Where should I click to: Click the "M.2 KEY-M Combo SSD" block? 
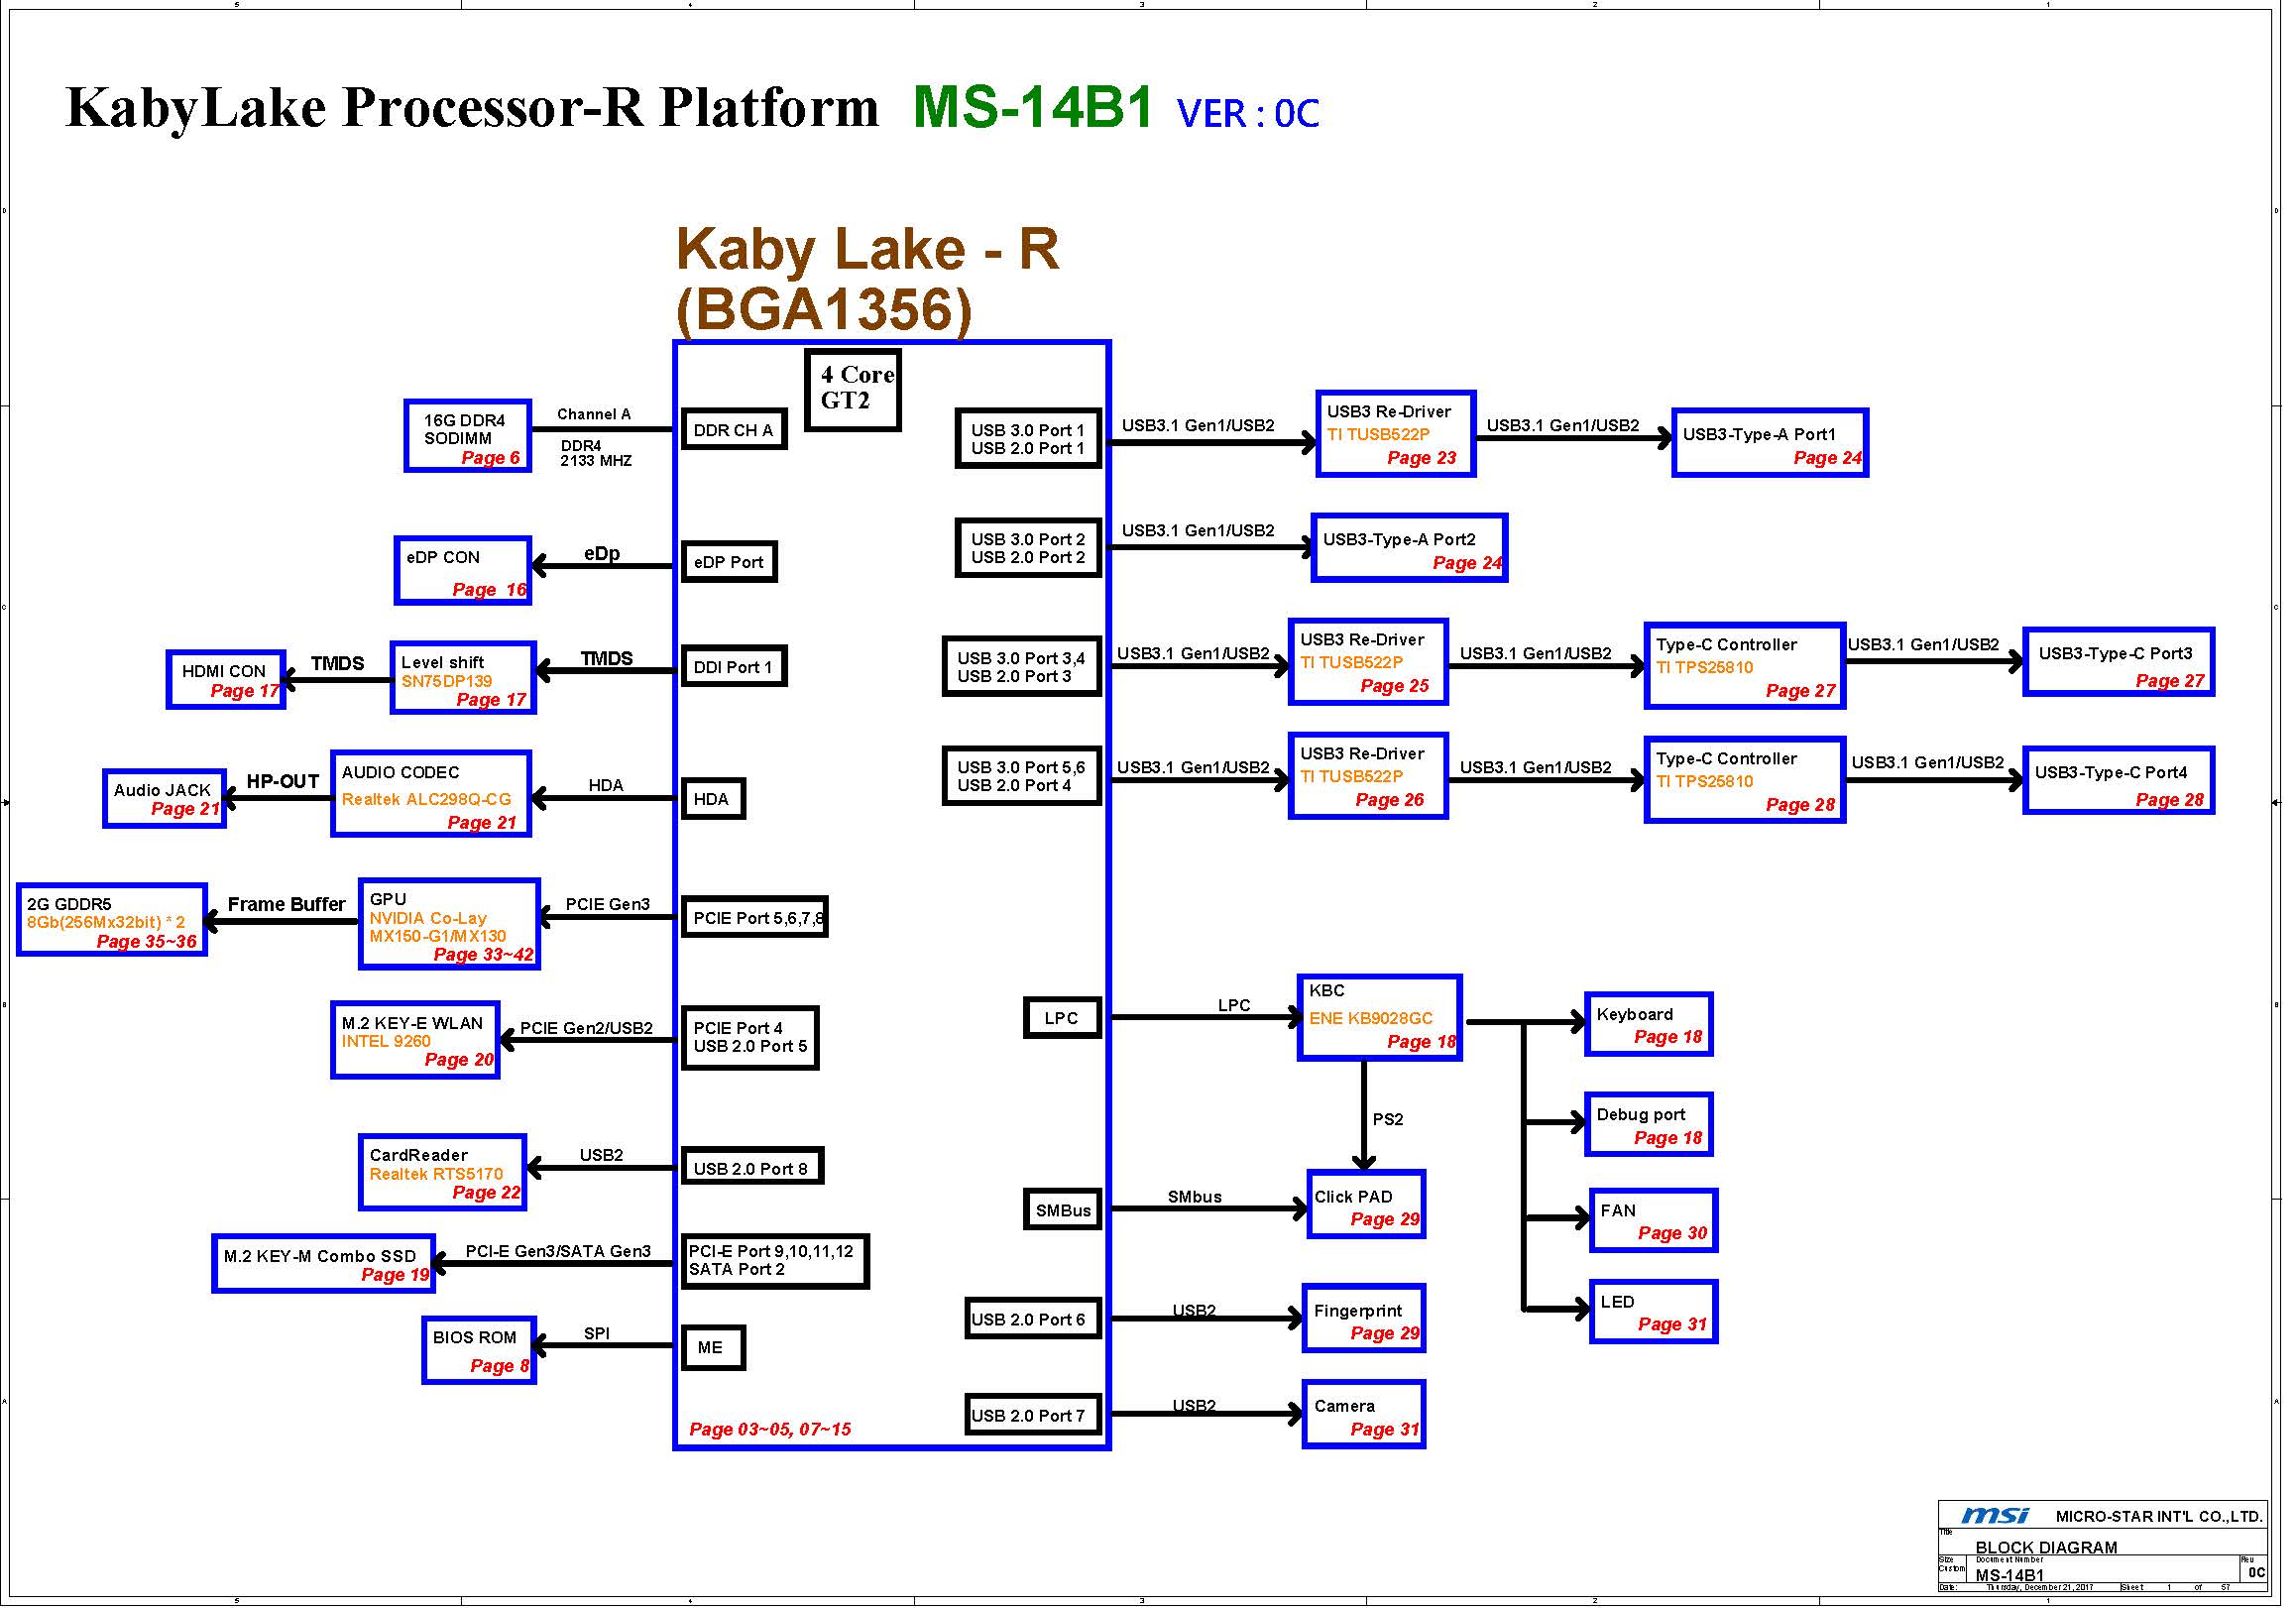(324, 1264)
